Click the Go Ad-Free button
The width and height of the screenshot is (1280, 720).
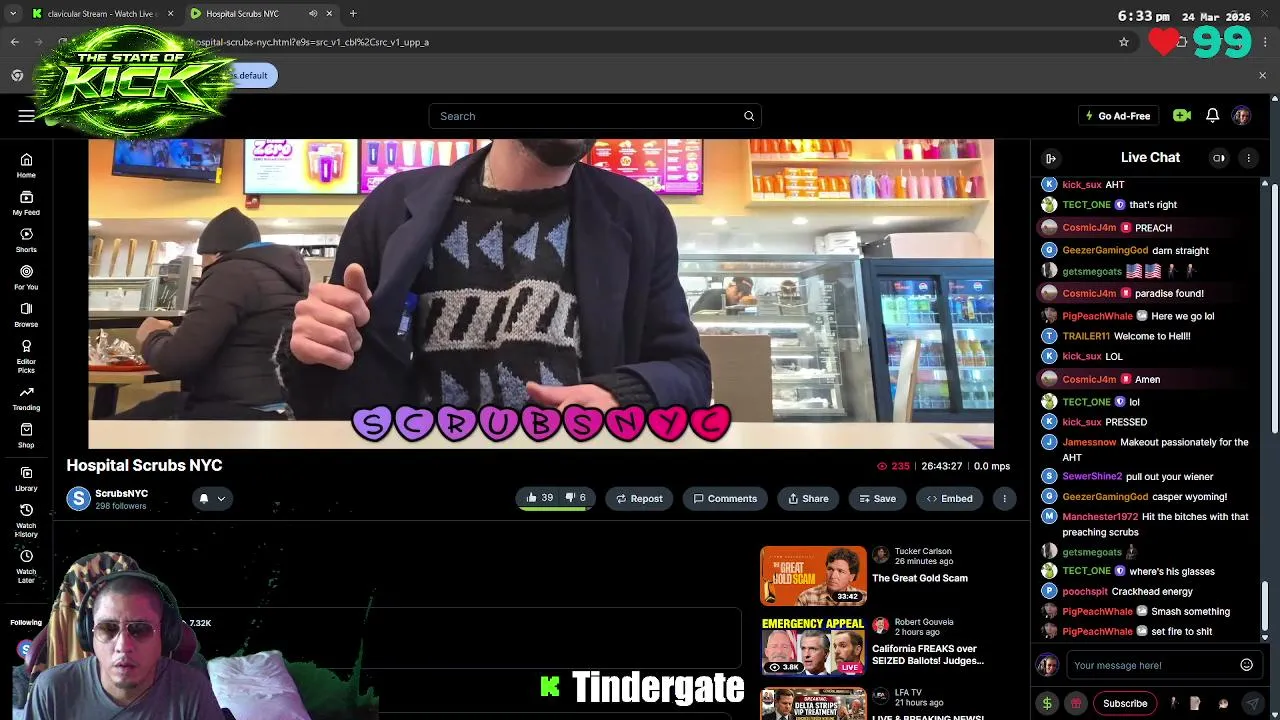pos(1118,116)
